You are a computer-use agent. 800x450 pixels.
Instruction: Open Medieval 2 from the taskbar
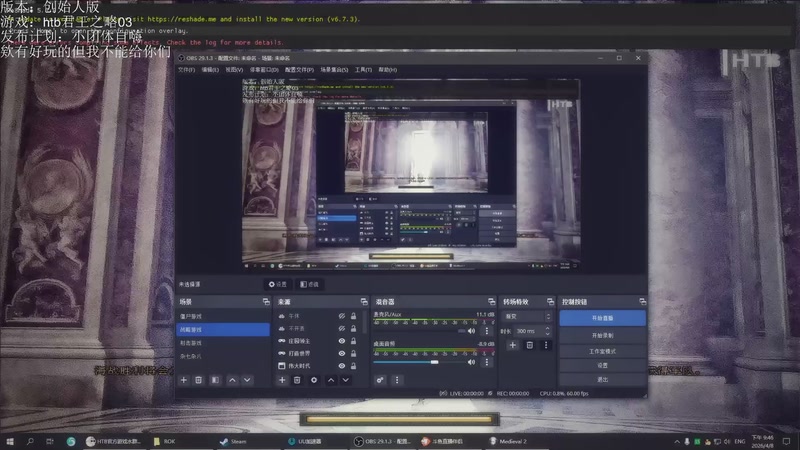coord(508,441)
